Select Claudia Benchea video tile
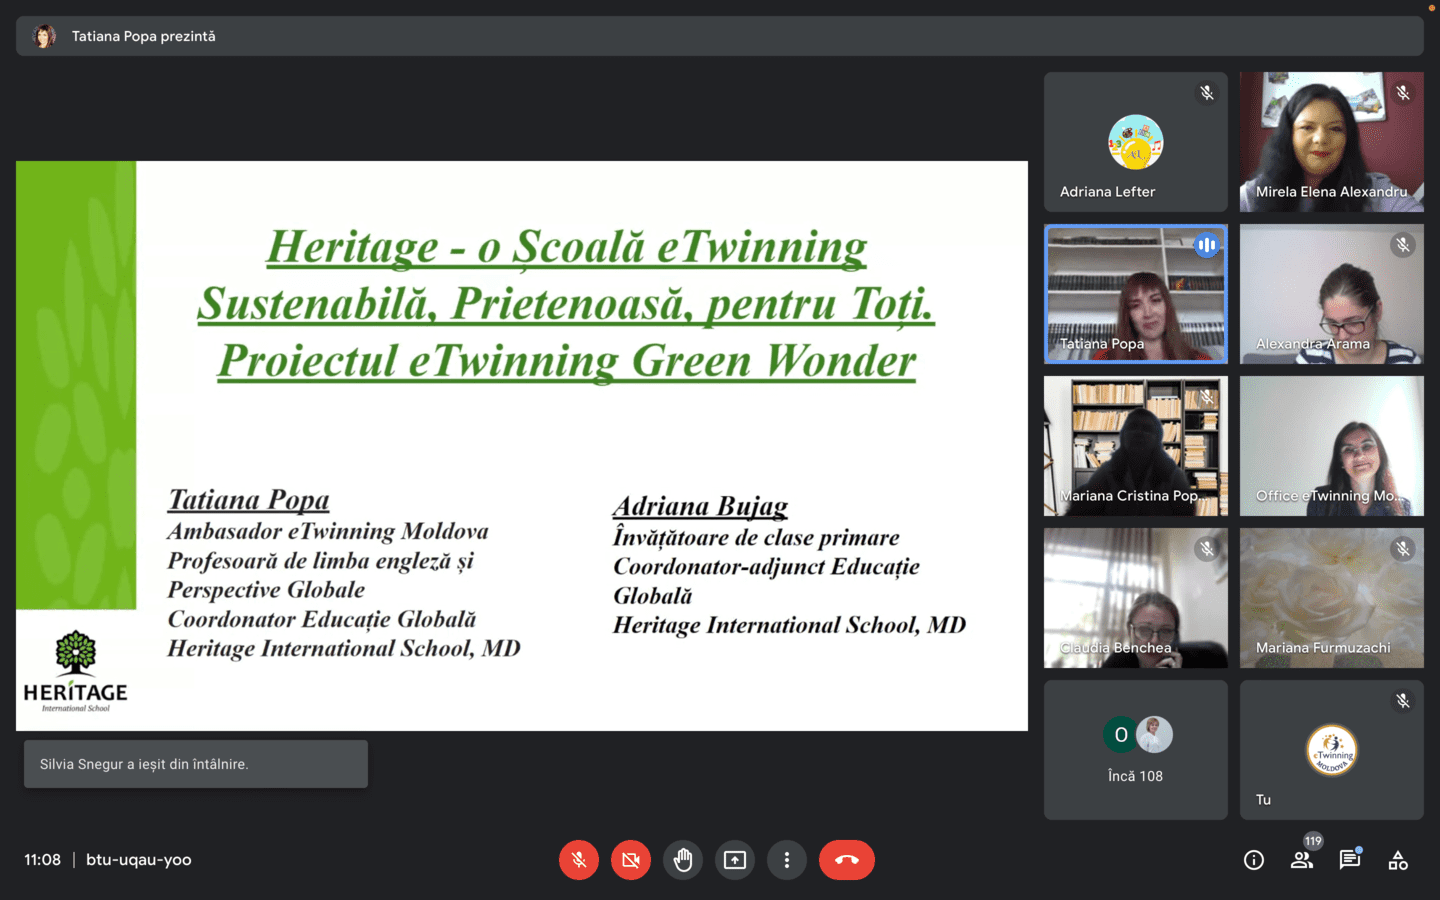Image resolution: width=1440 pixels, height=900 pixels. (1136, 598)
